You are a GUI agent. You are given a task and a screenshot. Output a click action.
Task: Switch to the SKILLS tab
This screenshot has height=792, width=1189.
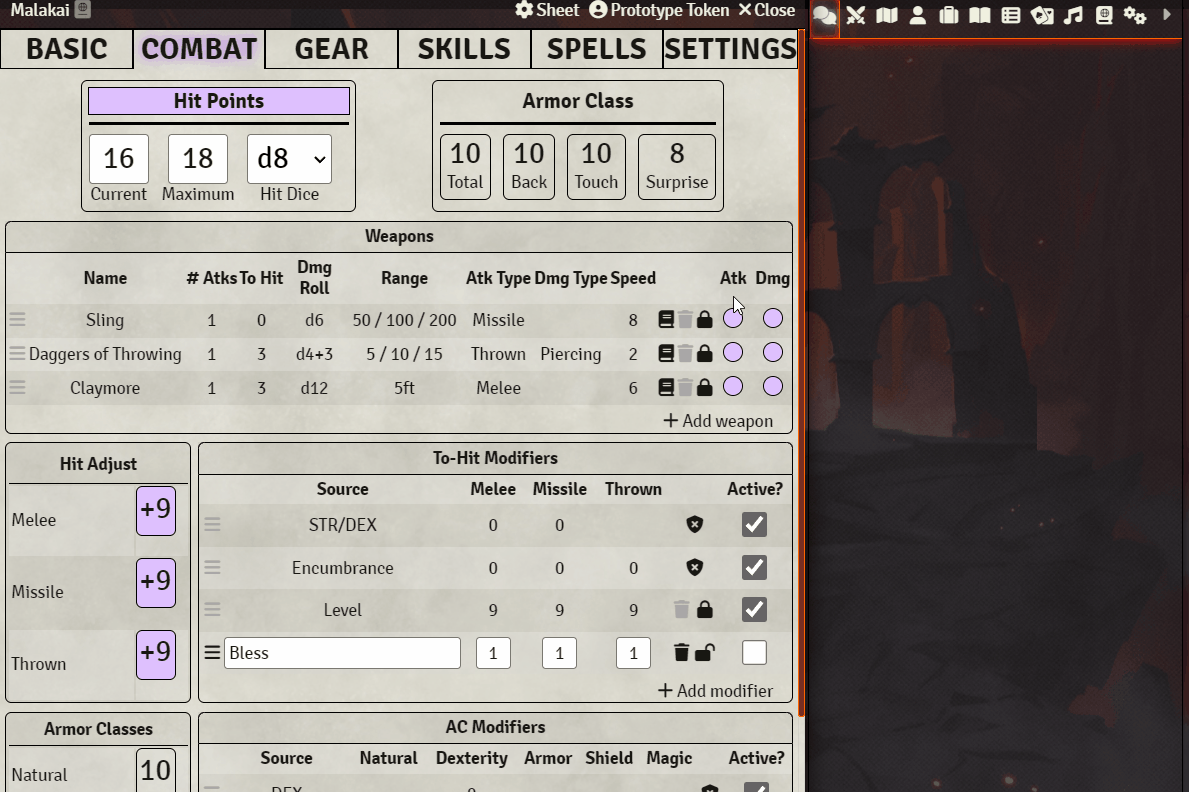[464, 49]
